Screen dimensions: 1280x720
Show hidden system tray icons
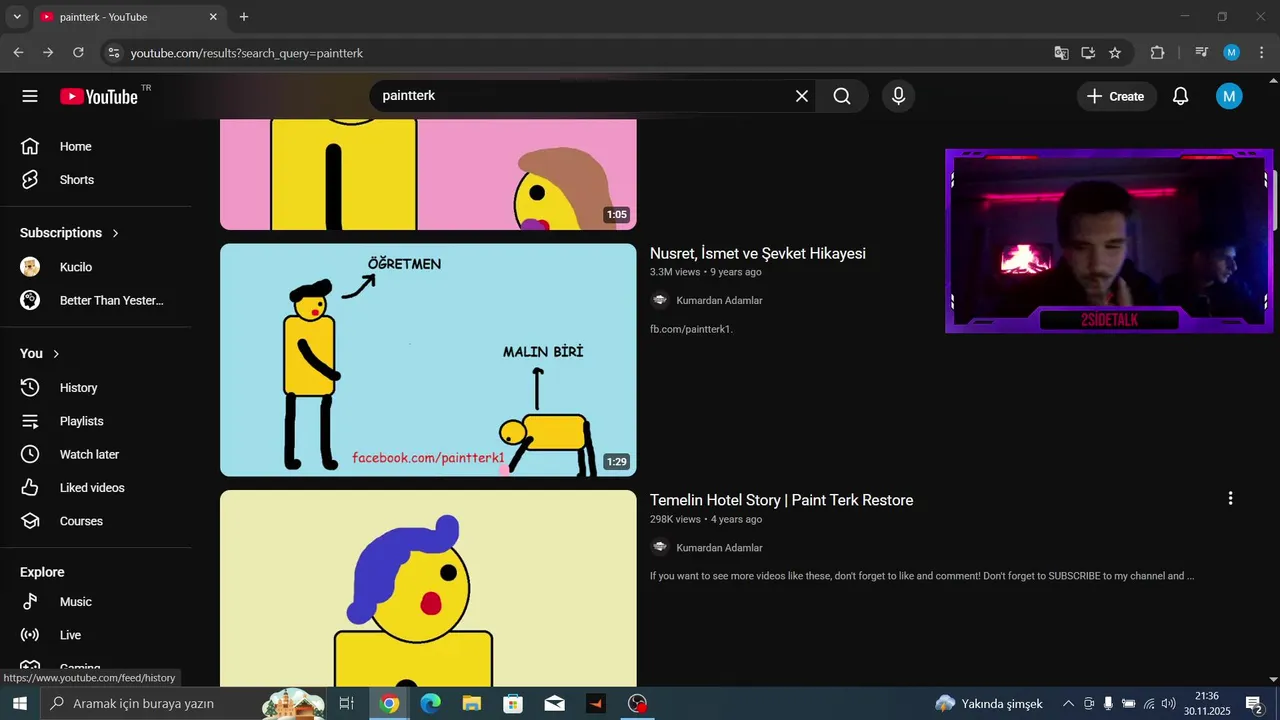click(1068, 704)
